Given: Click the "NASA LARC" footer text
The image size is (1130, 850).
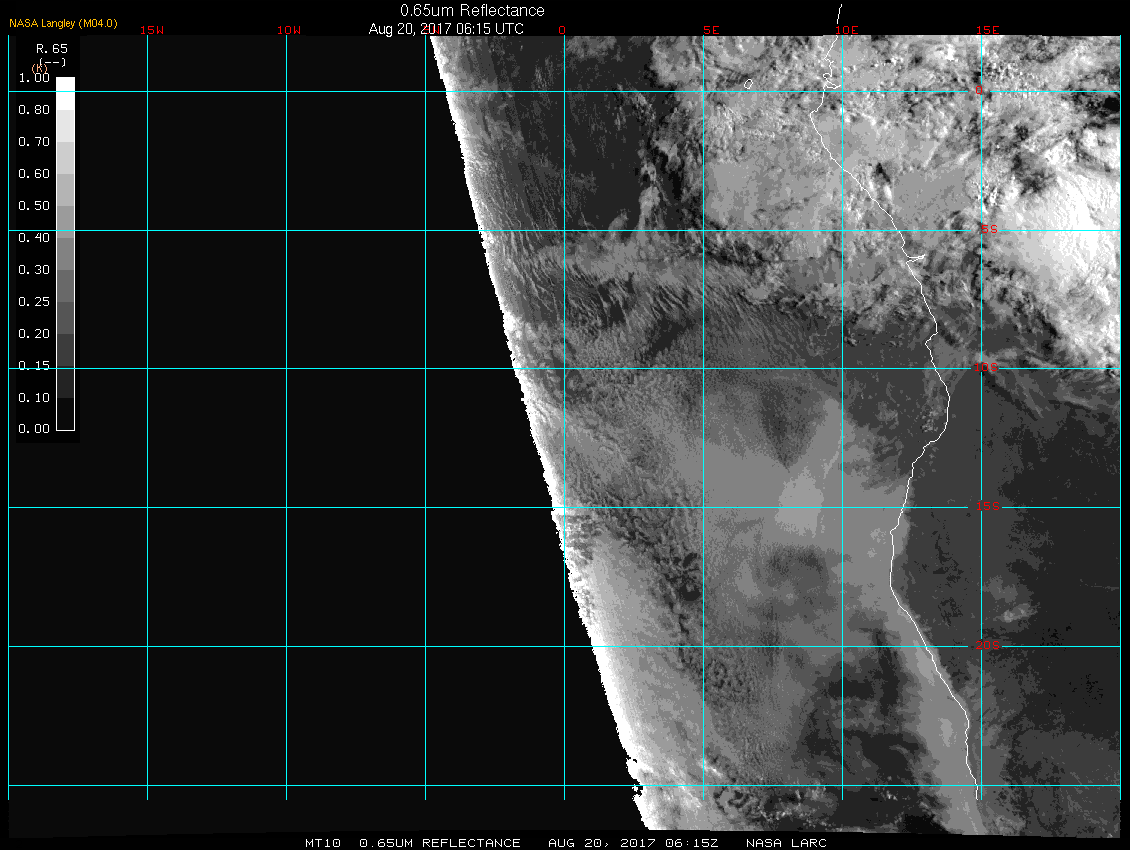Looking at the screenshot, I should pyautogui.click(x=786, y=843).
